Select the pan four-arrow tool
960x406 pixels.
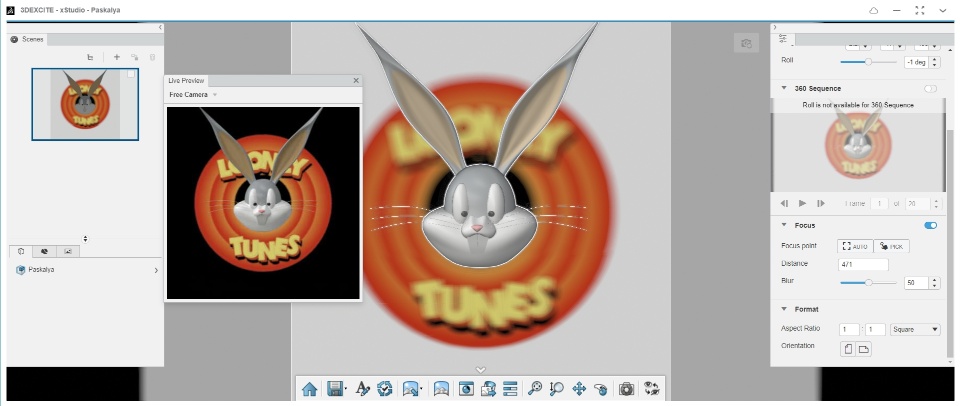579,388
